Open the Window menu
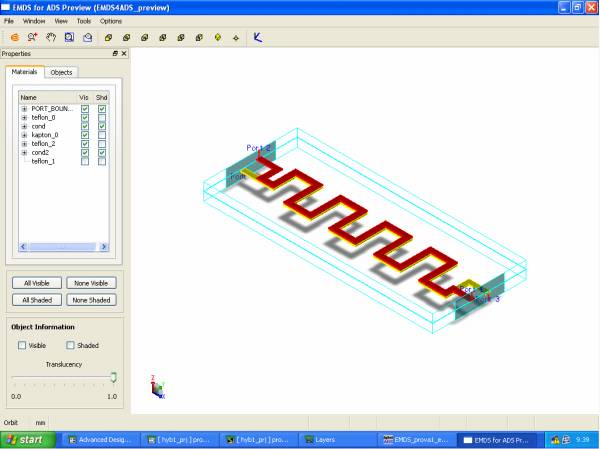This screenshot has width=600, height=449. pyautogui.click(x=34, y=21)
